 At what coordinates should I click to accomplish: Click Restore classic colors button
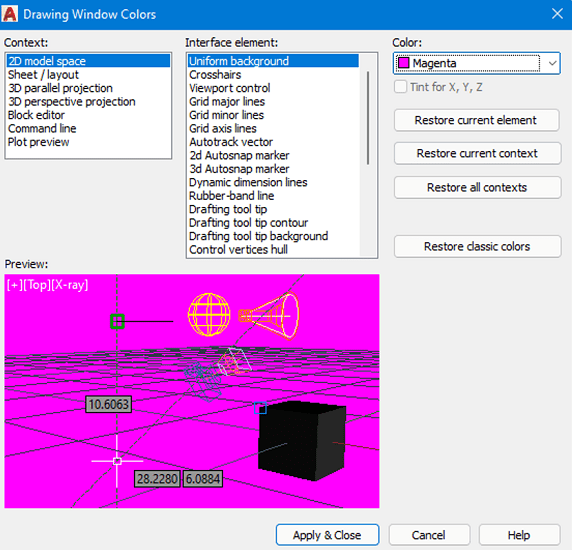477,247
